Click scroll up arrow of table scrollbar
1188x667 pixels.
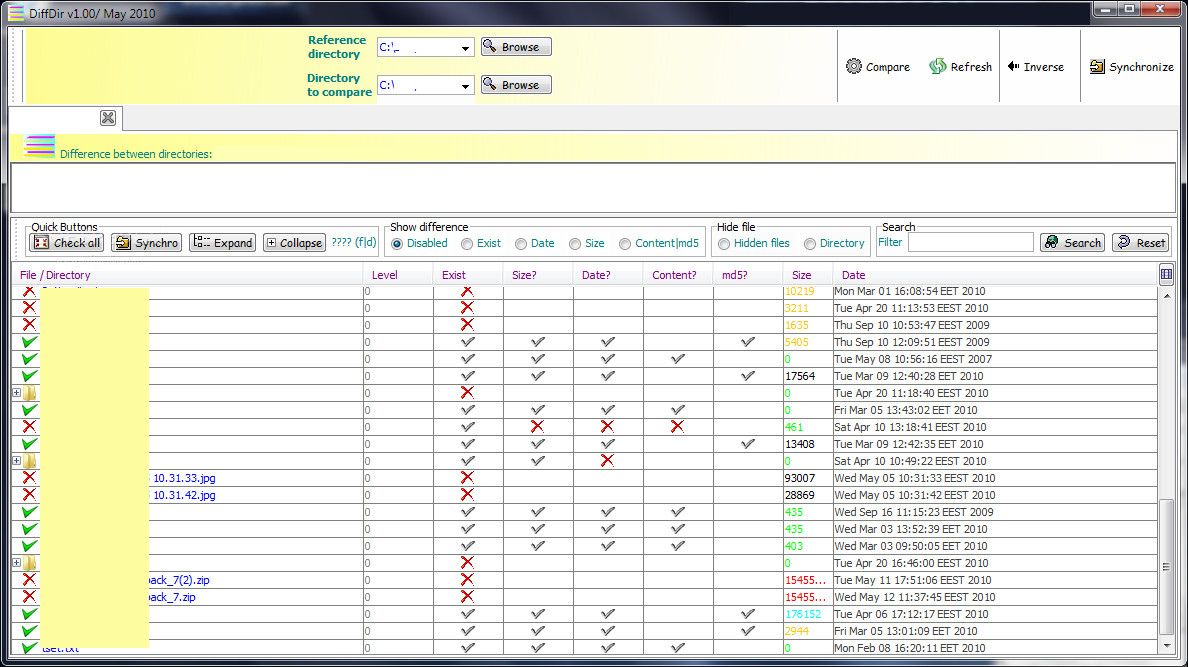(x=1167, y=295)
